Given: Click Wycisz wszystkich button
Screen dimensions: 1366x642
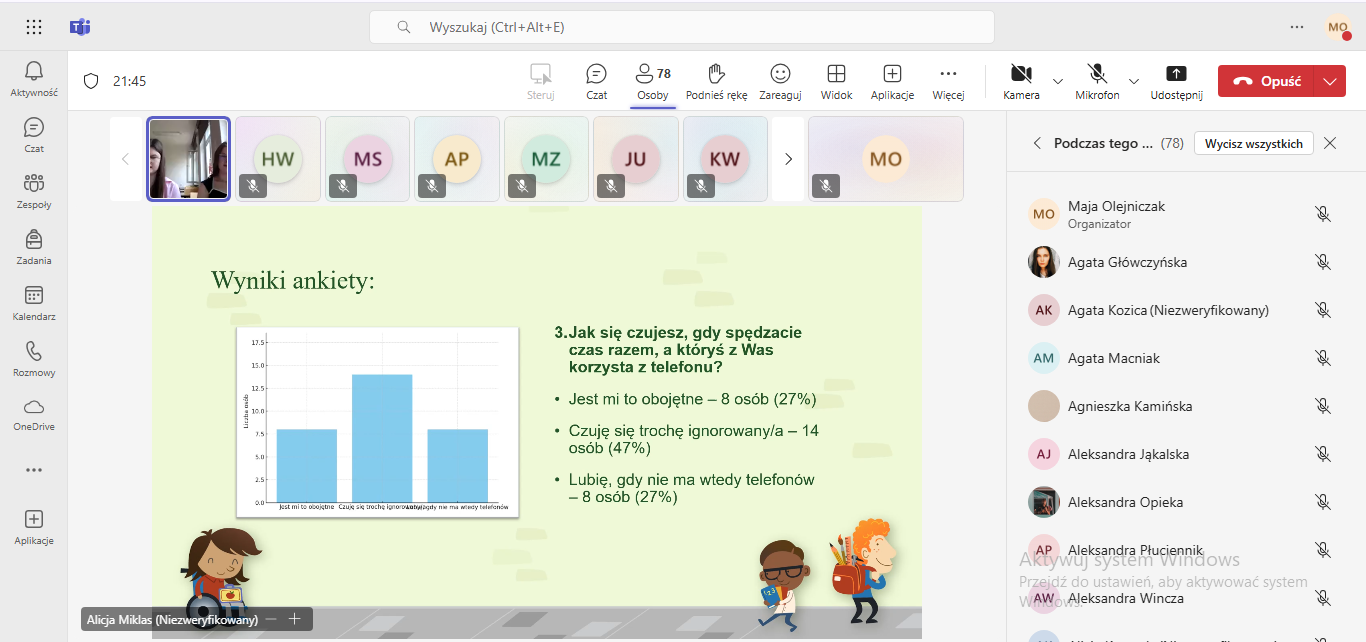Looking at the screenshot, I should pyautogui.click(x=1253, y=143).
